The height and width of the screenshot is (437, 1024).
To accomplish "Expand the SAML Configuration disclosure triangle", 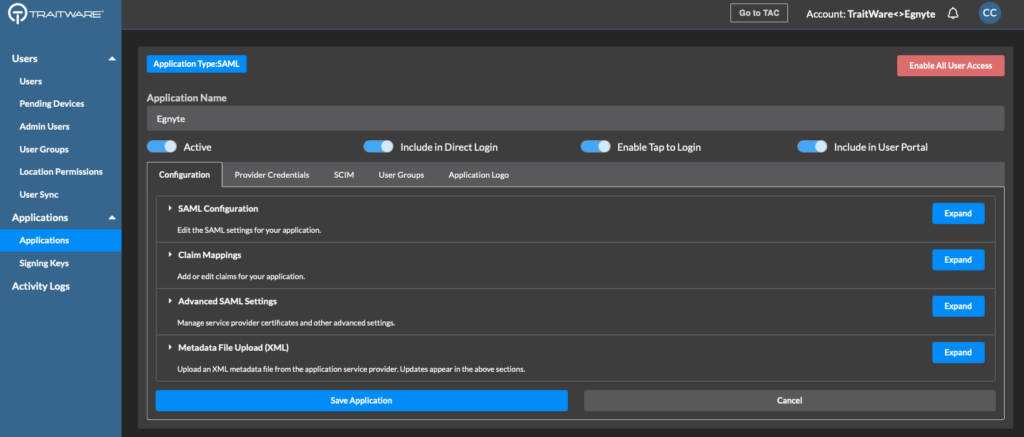I will [170, 208].
